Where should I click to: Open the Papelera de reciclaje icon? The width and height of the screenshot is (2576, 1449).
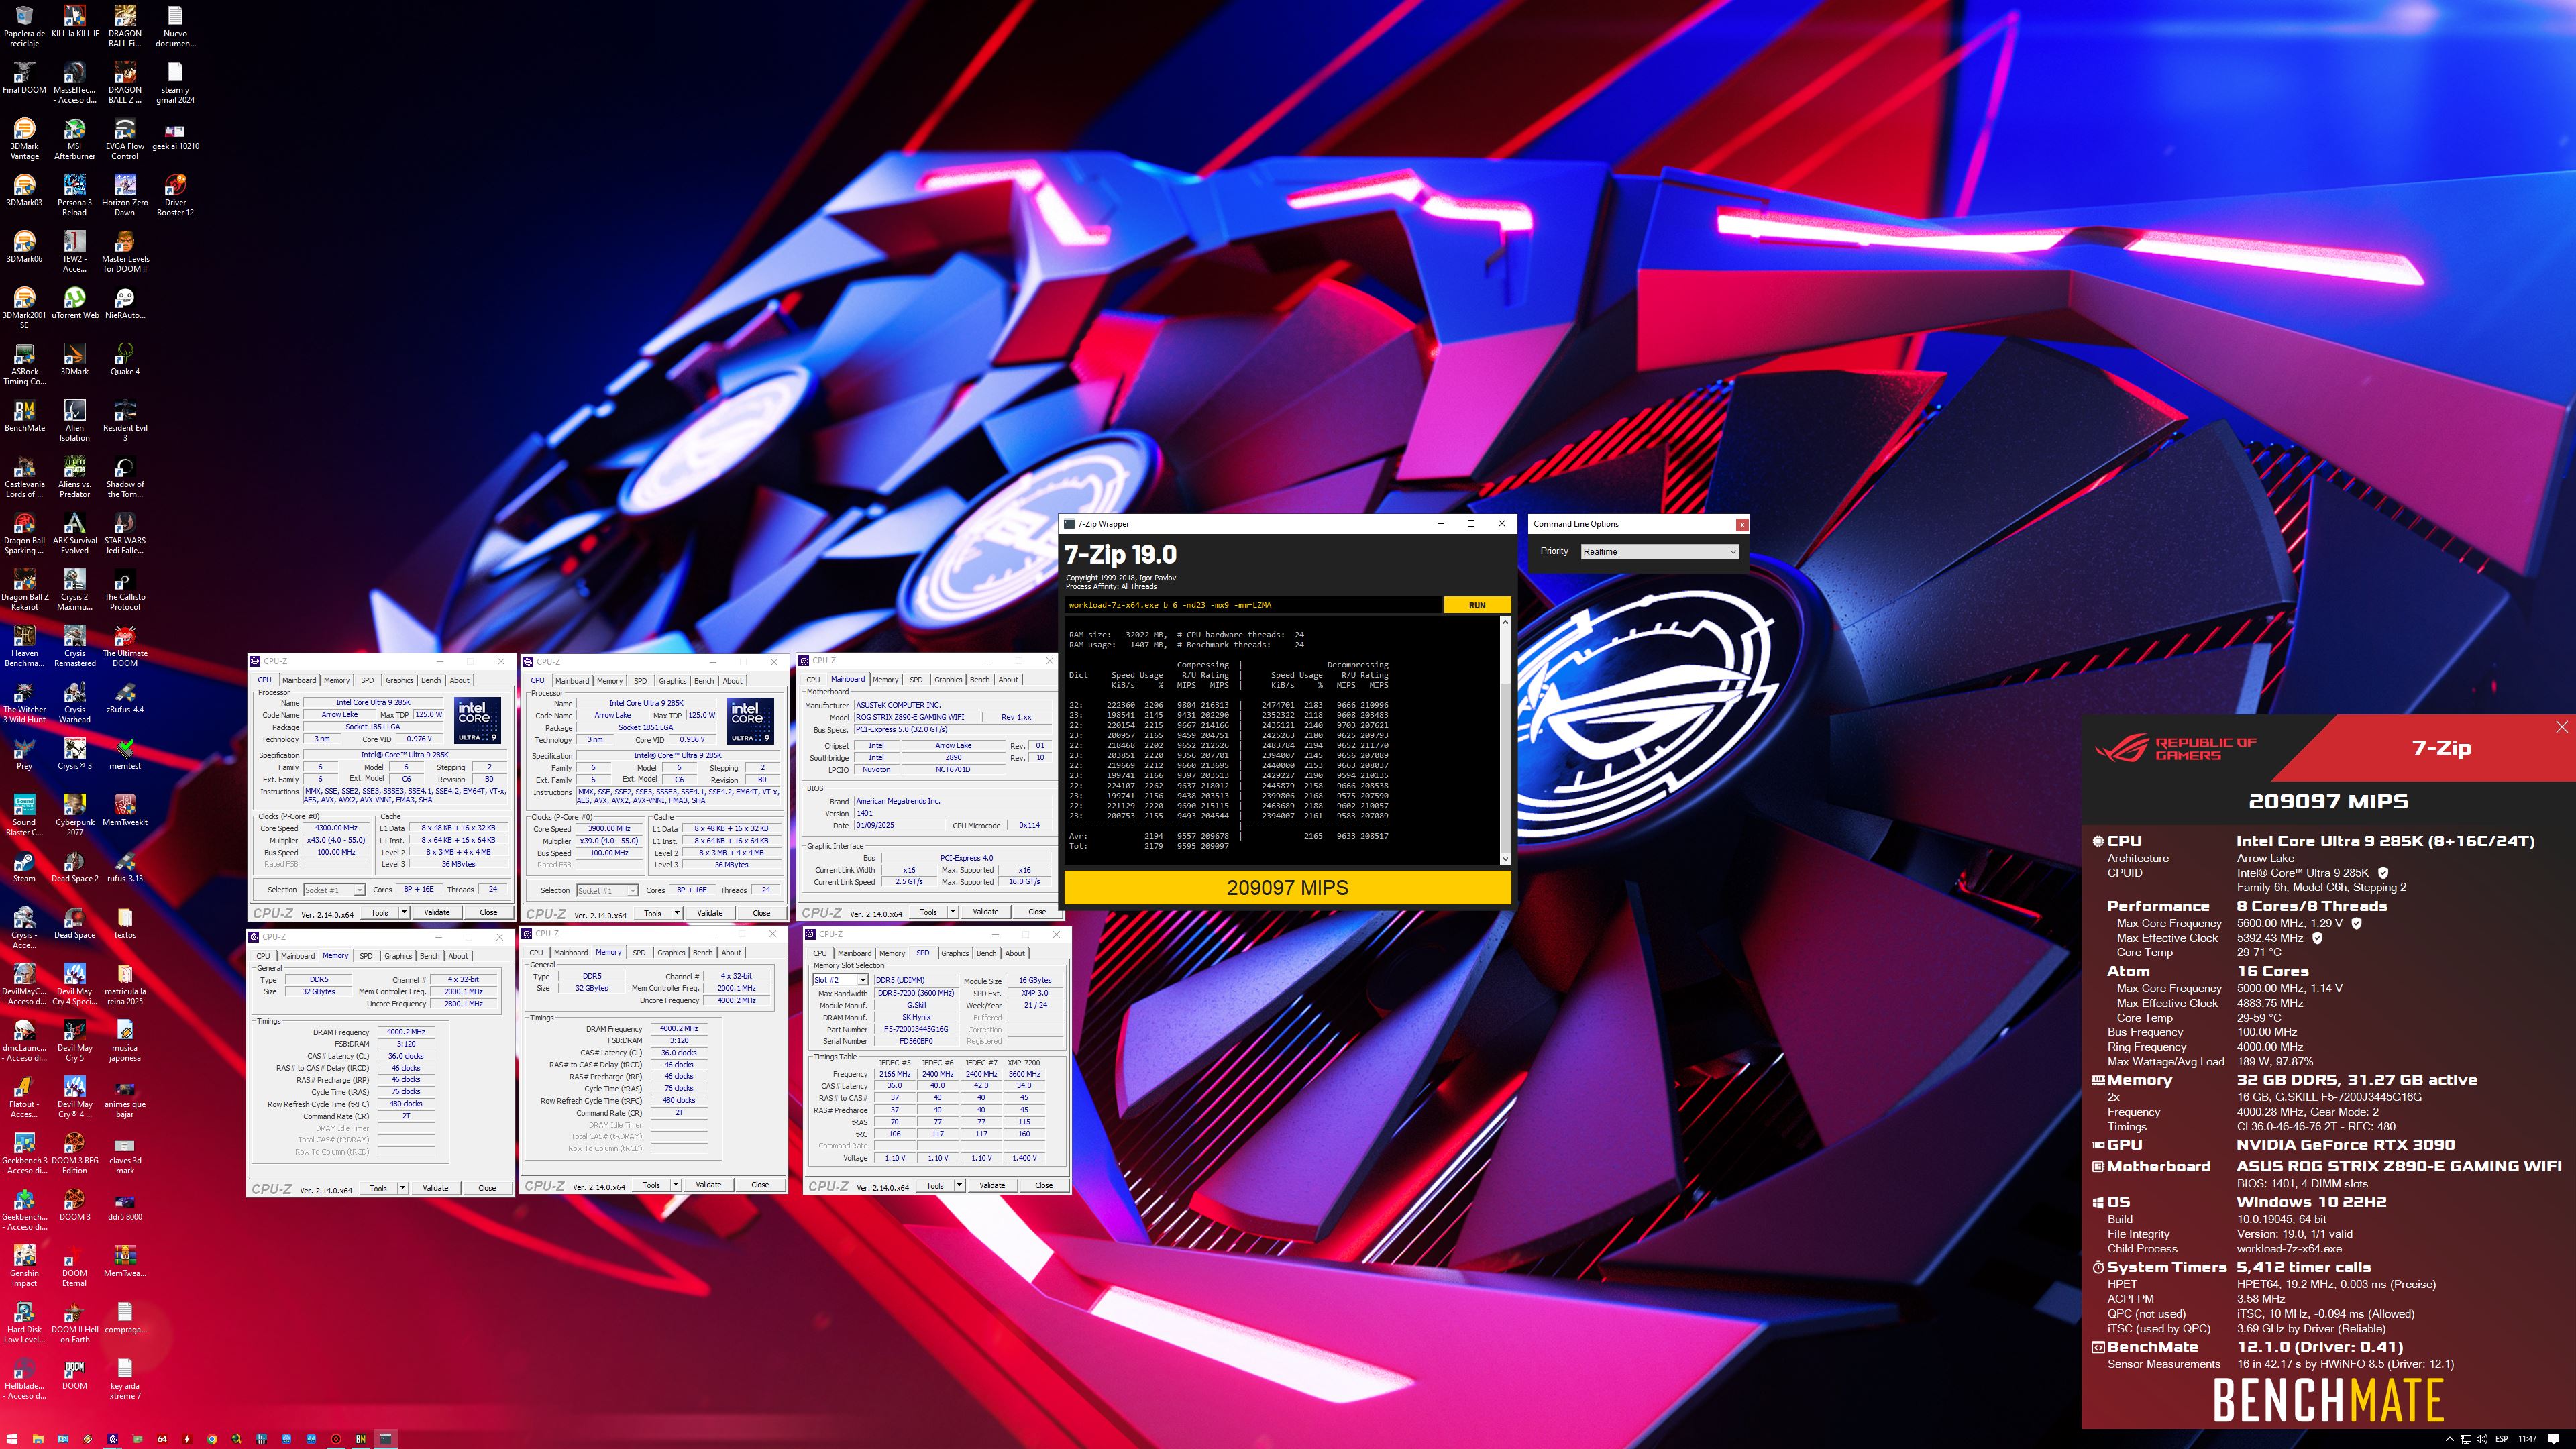pos(24,25)
